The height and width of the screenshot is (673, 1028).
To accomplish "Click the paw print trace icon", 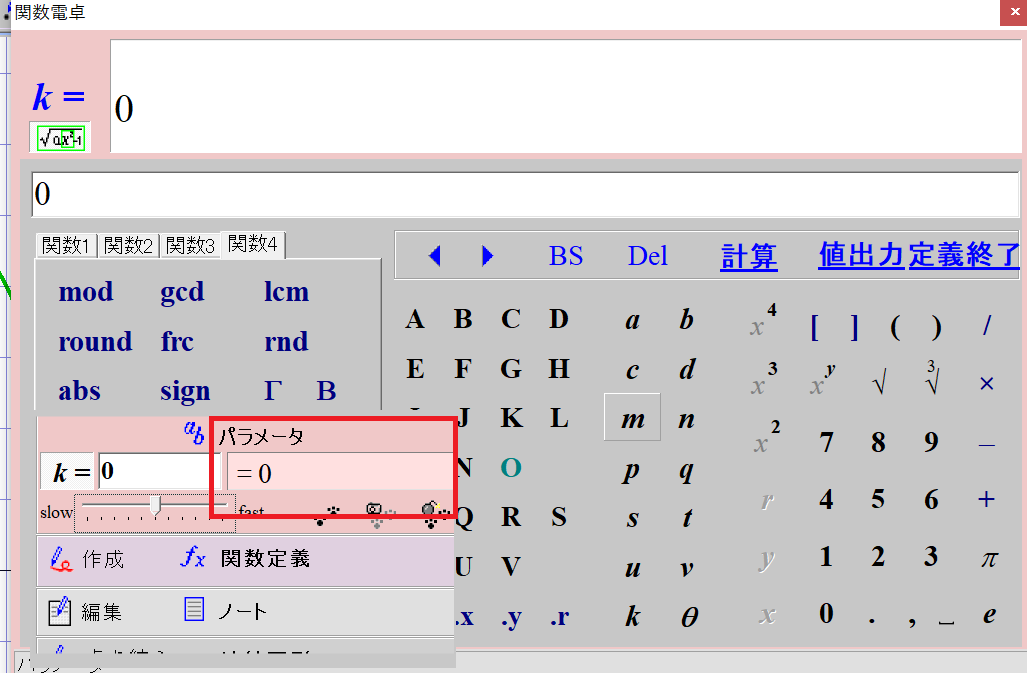I will 327,514.
